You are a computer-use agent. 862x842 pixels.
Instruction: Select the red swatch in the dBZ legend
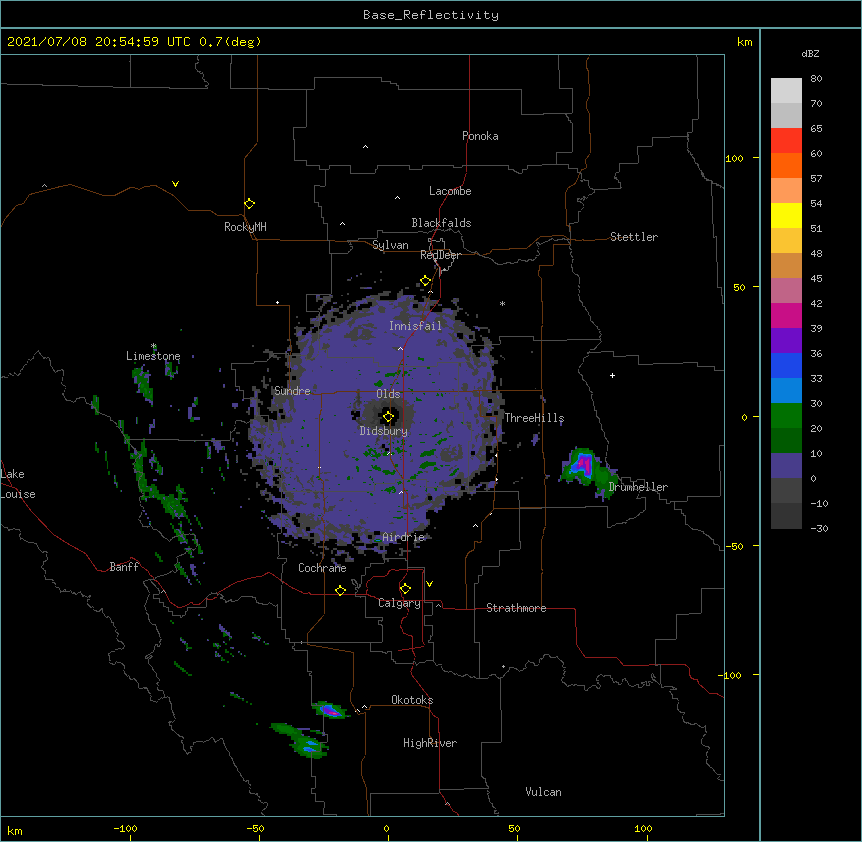pos(786,141)
